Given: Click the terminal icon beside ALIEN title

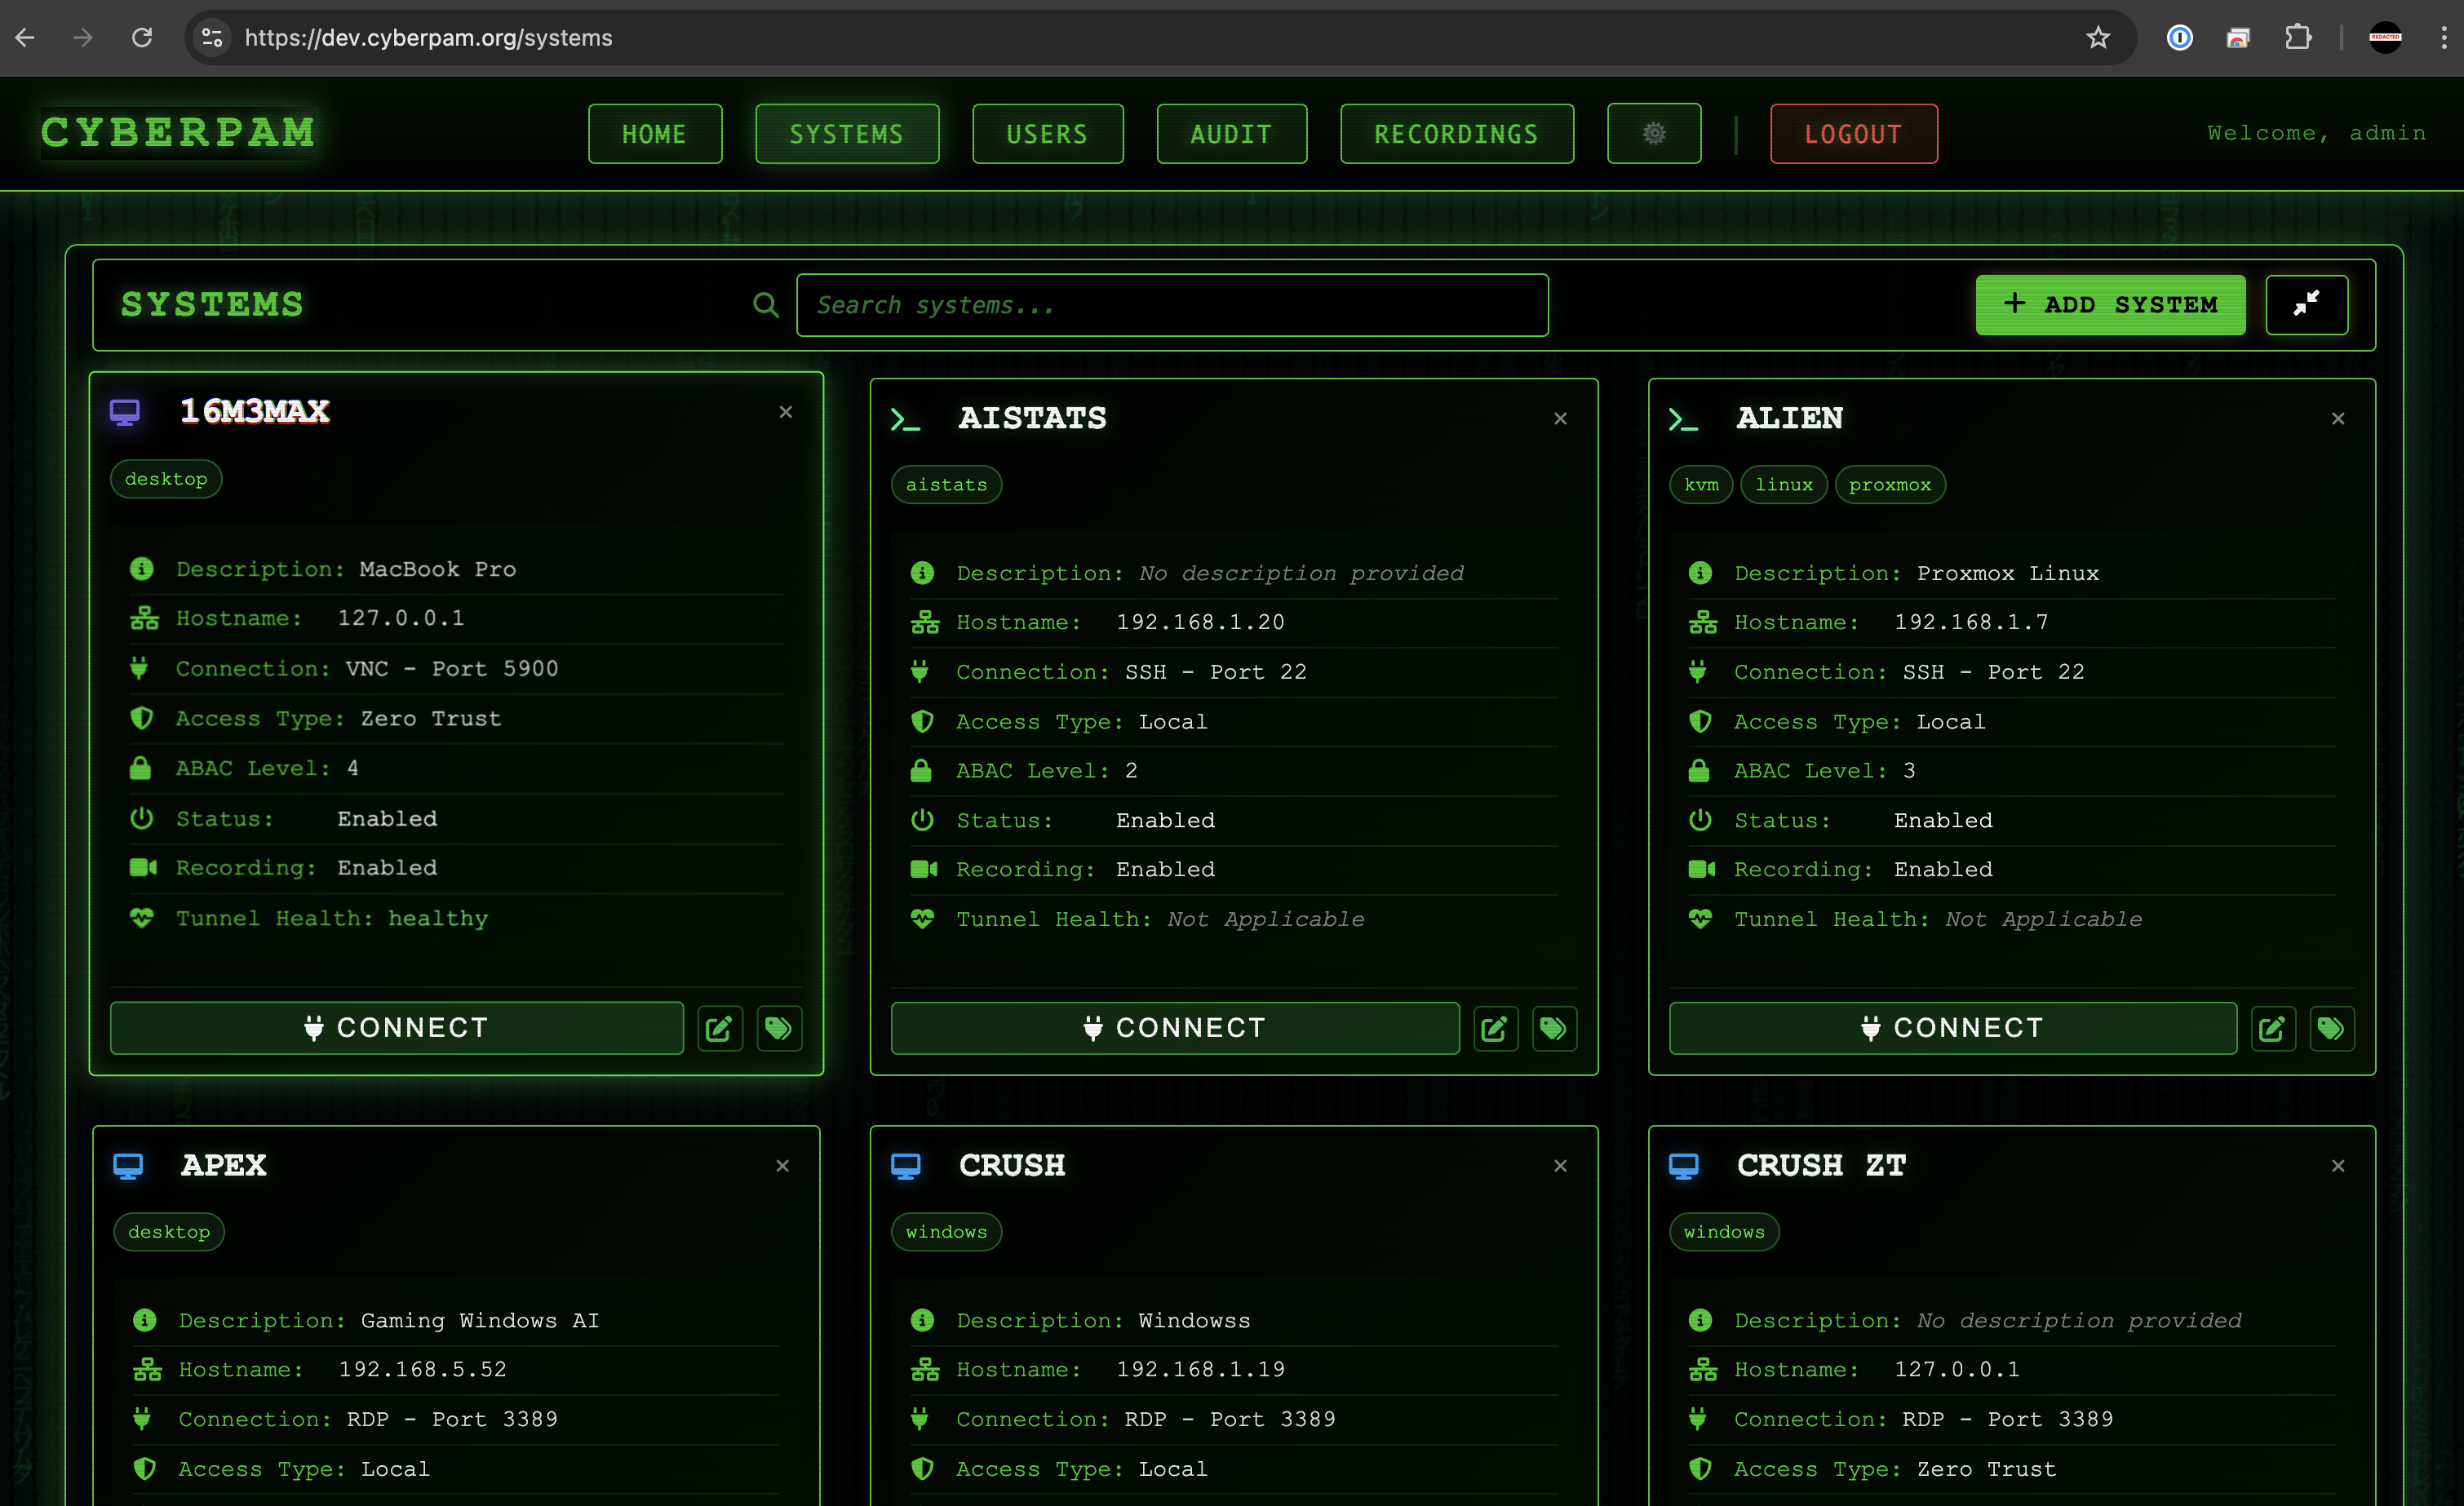Looking at the screenshot, I should (1684, 419).
